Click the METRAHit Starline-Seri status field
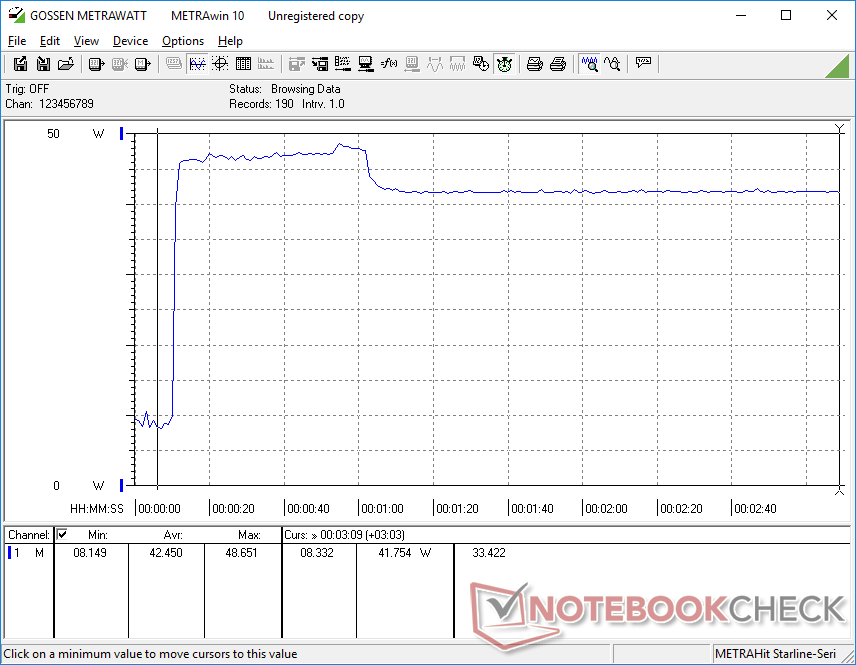This screenshot has width=856, height=665. tap(775, 654)
